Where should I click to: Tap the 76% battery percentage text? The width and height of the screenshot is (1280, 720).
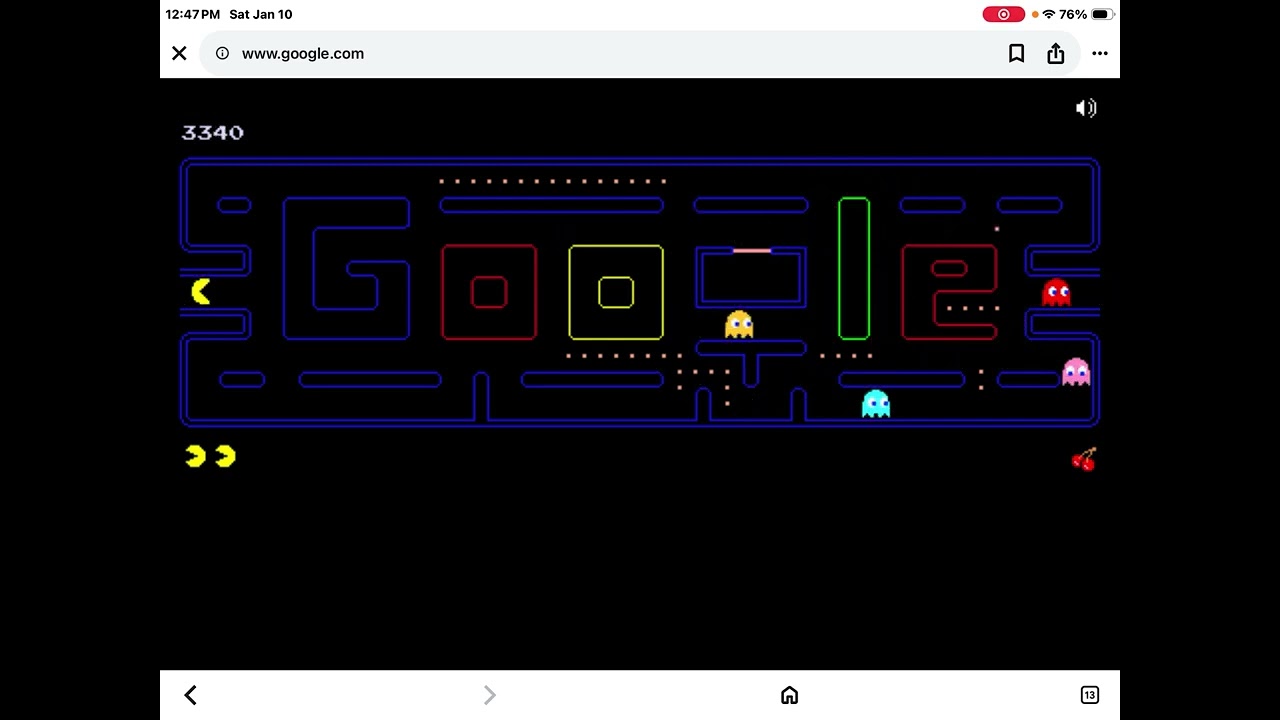pos(1073,14)
